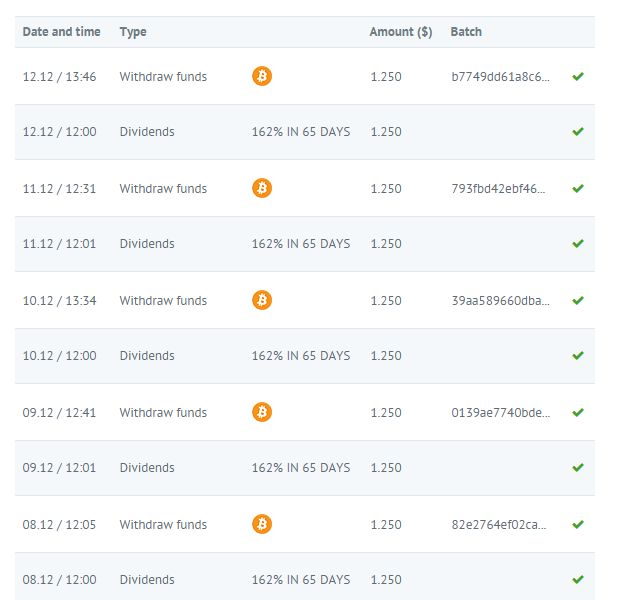This screenshot has height=600, width=621.
Task: Open batch hash b7749dd61a8c6
Action: tap(500, 77)
